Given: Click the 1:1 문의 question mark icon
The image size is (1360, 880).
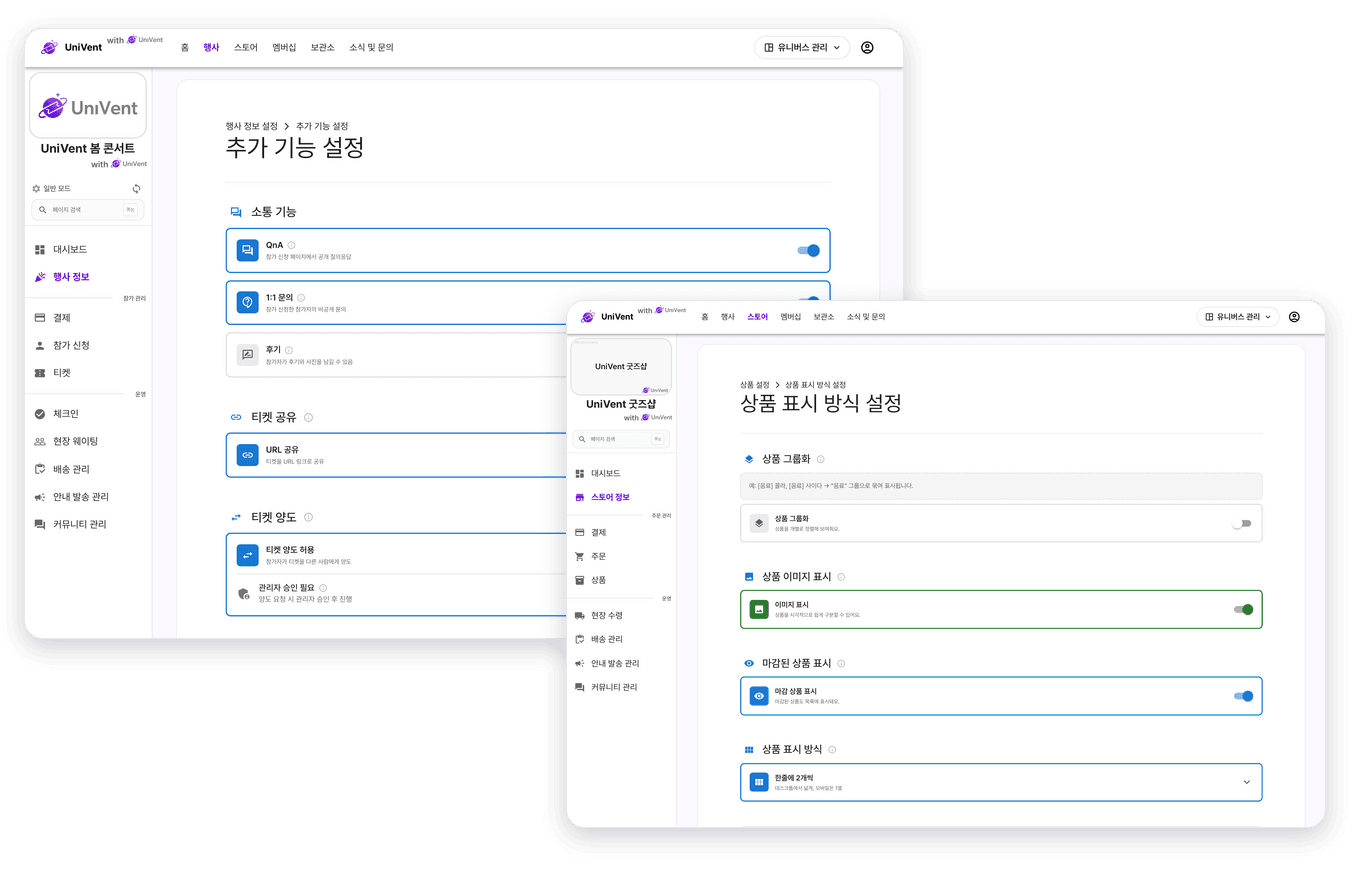Looking at the screenshot, I should (x=248, y=302).
